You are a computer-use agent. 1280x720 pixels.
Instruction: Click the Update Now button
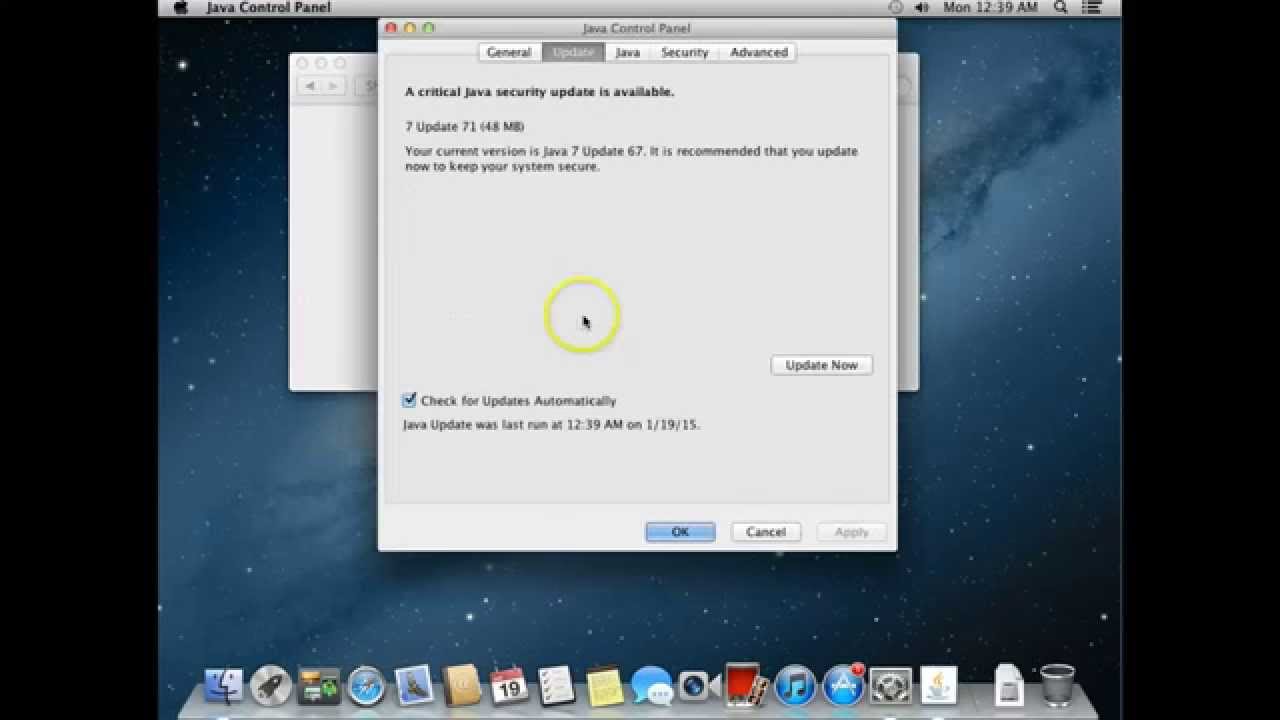(821, 365)
